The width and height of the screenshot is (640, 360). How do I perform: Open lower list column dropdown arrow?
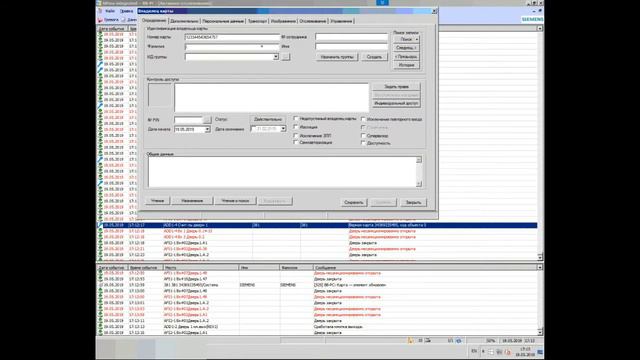540,268
